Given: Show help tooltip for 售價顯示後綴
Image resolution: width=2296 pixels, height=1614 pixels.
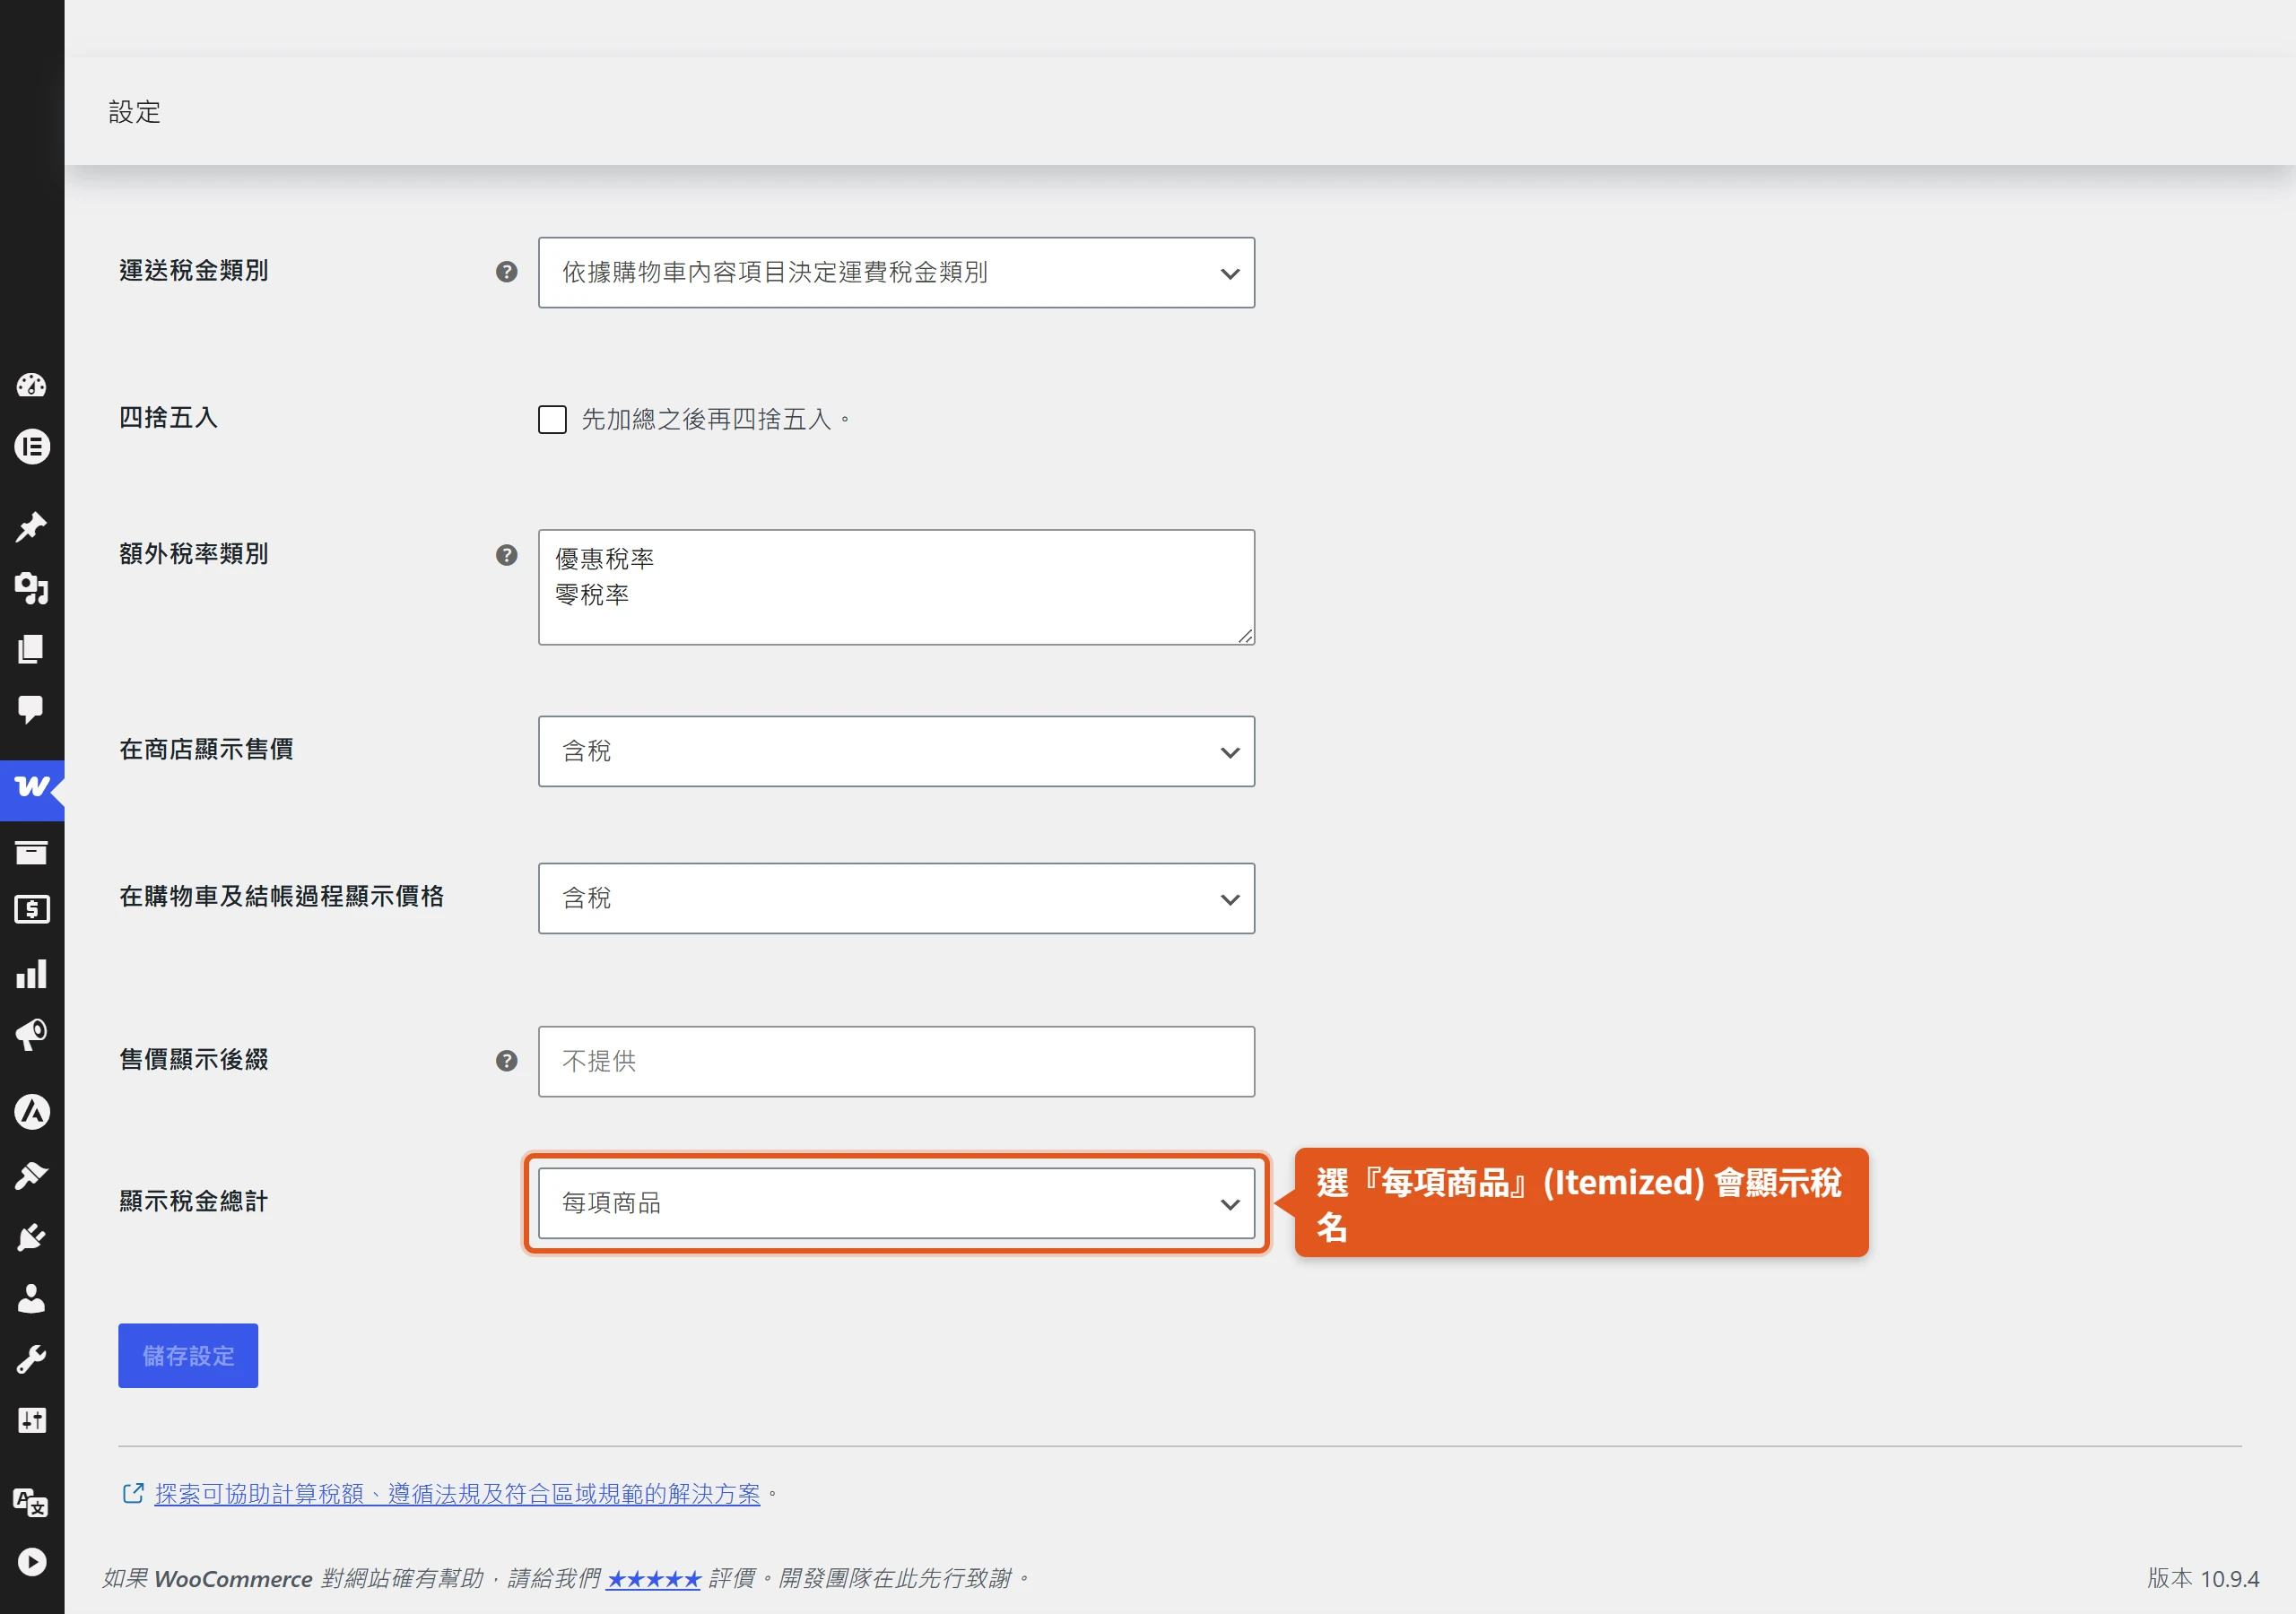Looking at the screenshot, I should [x=507, y=1061].
